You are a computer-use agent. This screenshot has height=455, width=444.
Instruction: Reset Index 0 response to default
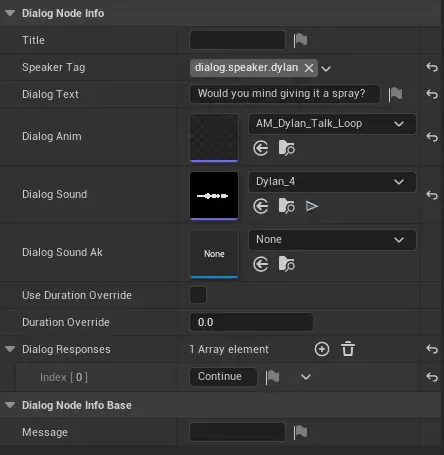[x=432, y=377]
